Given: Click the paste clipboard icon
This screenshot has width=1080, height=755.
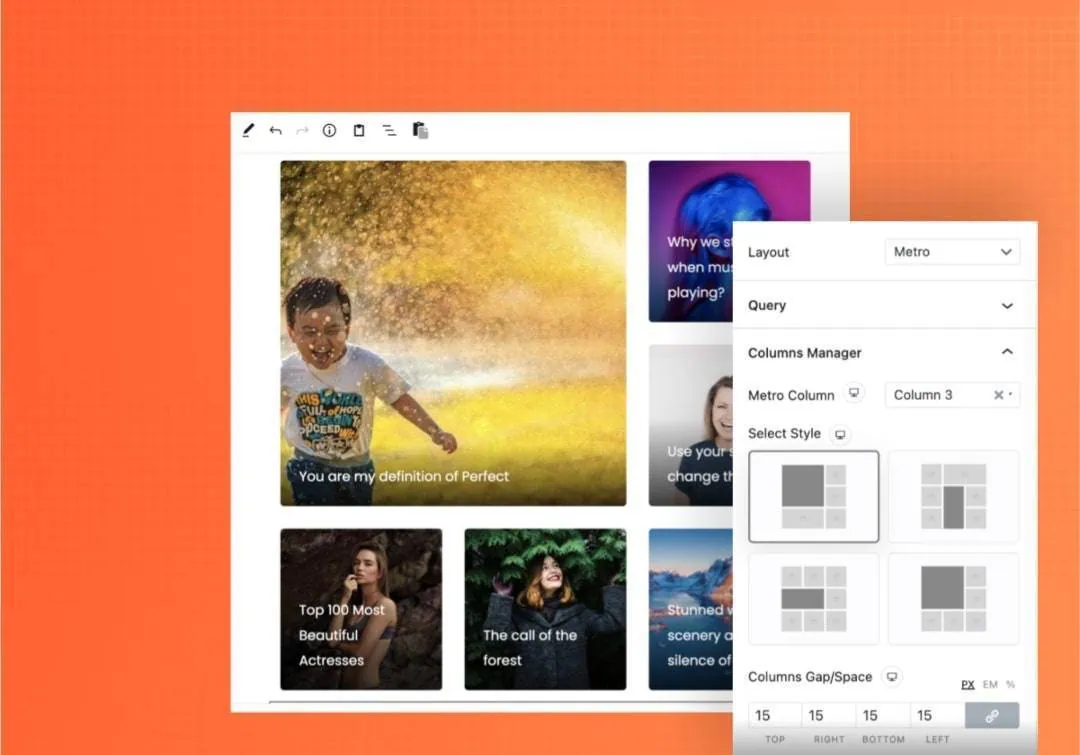Looking at the screenshot, I should click(x=420, y=130).
